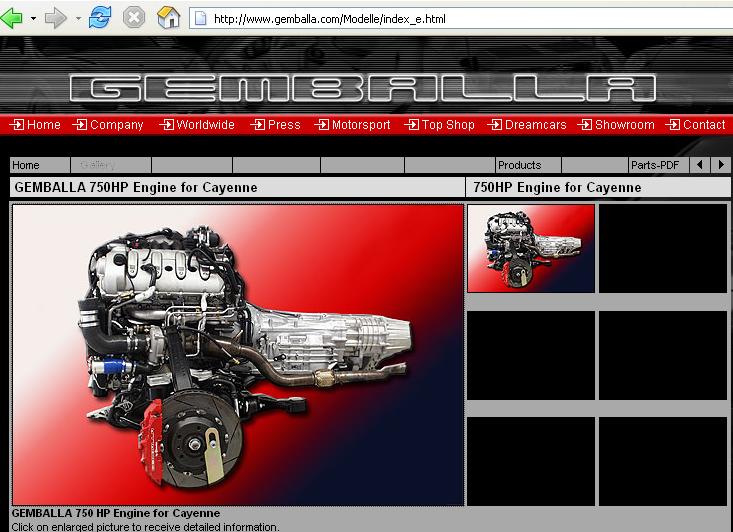Reload the page with the Refresh icon
Image resolution: width=733 pixels, height=532 pixels.
click(100, 18)
